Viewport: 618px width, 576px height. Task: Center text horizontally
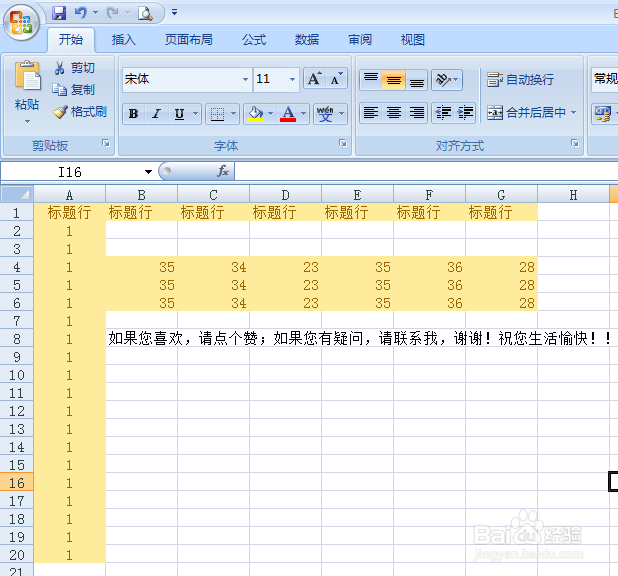(393, 113)
